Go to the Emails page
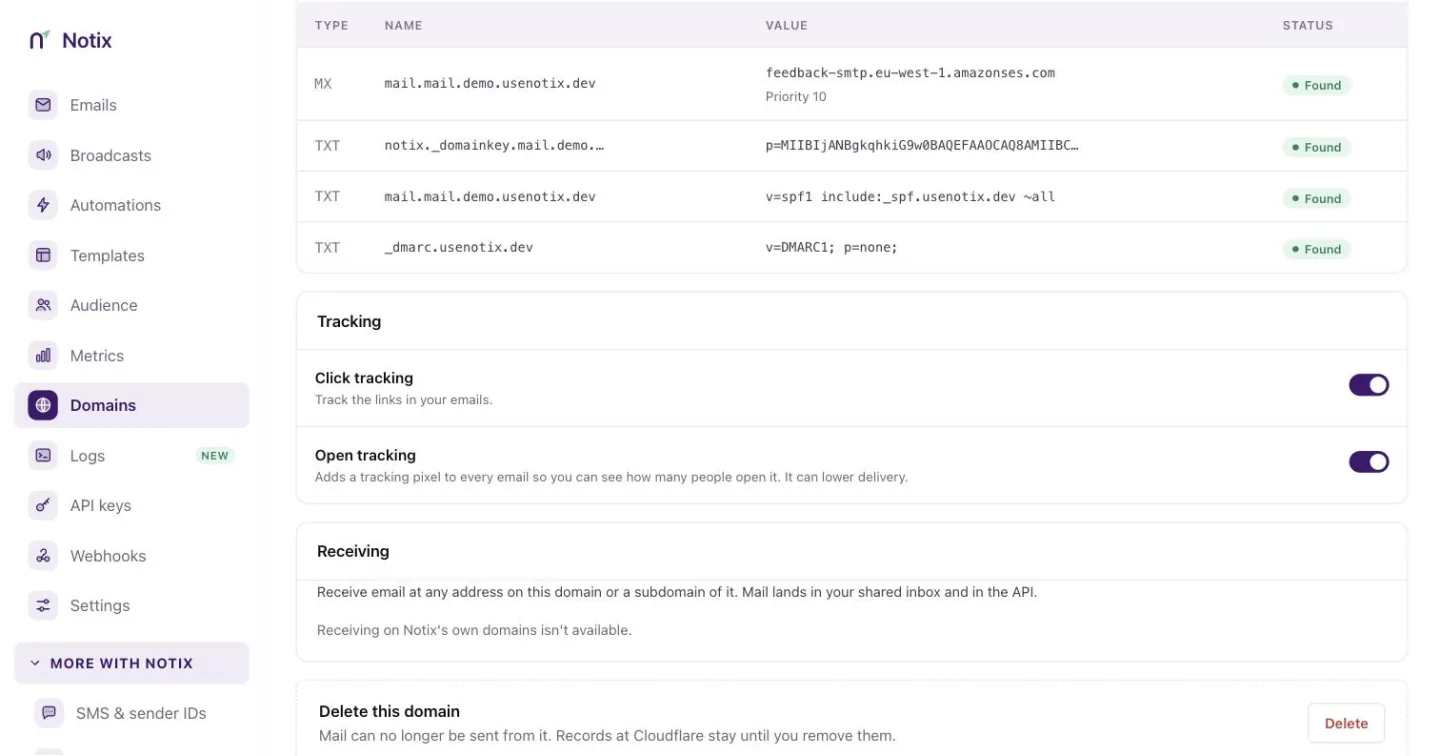Image resolution: width=1440 pixels, height=756 pixels. click(131, 105)
